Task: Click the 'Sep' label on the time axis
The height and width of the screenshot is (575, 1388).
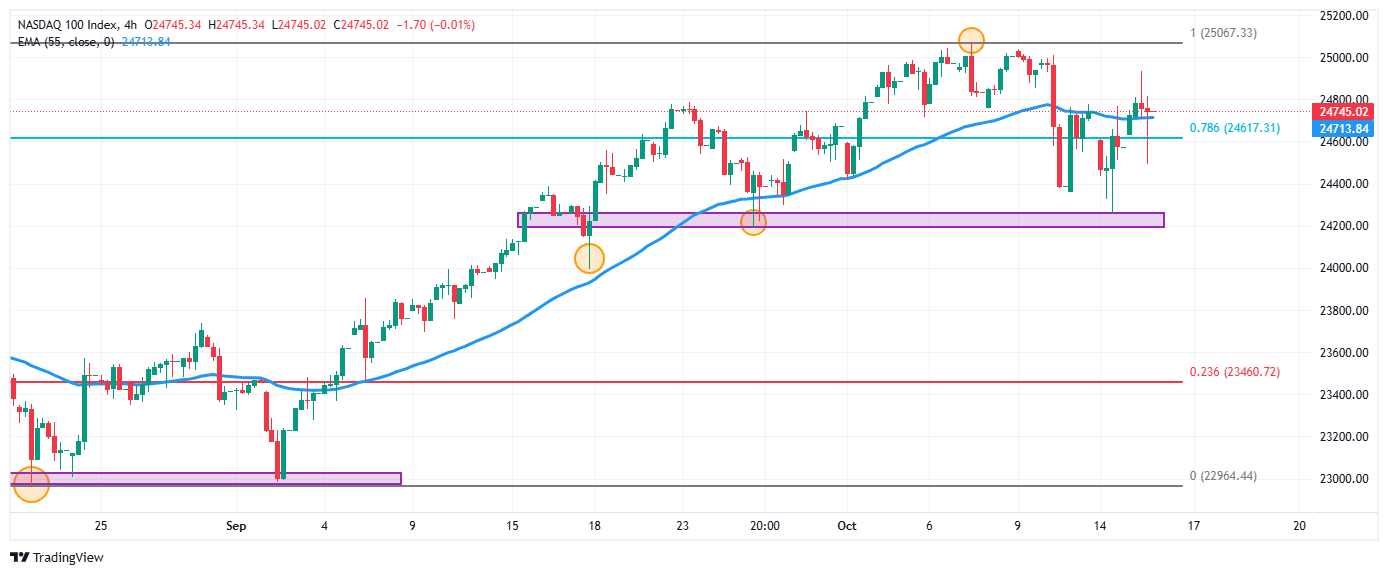Action: tap(236, 525)
